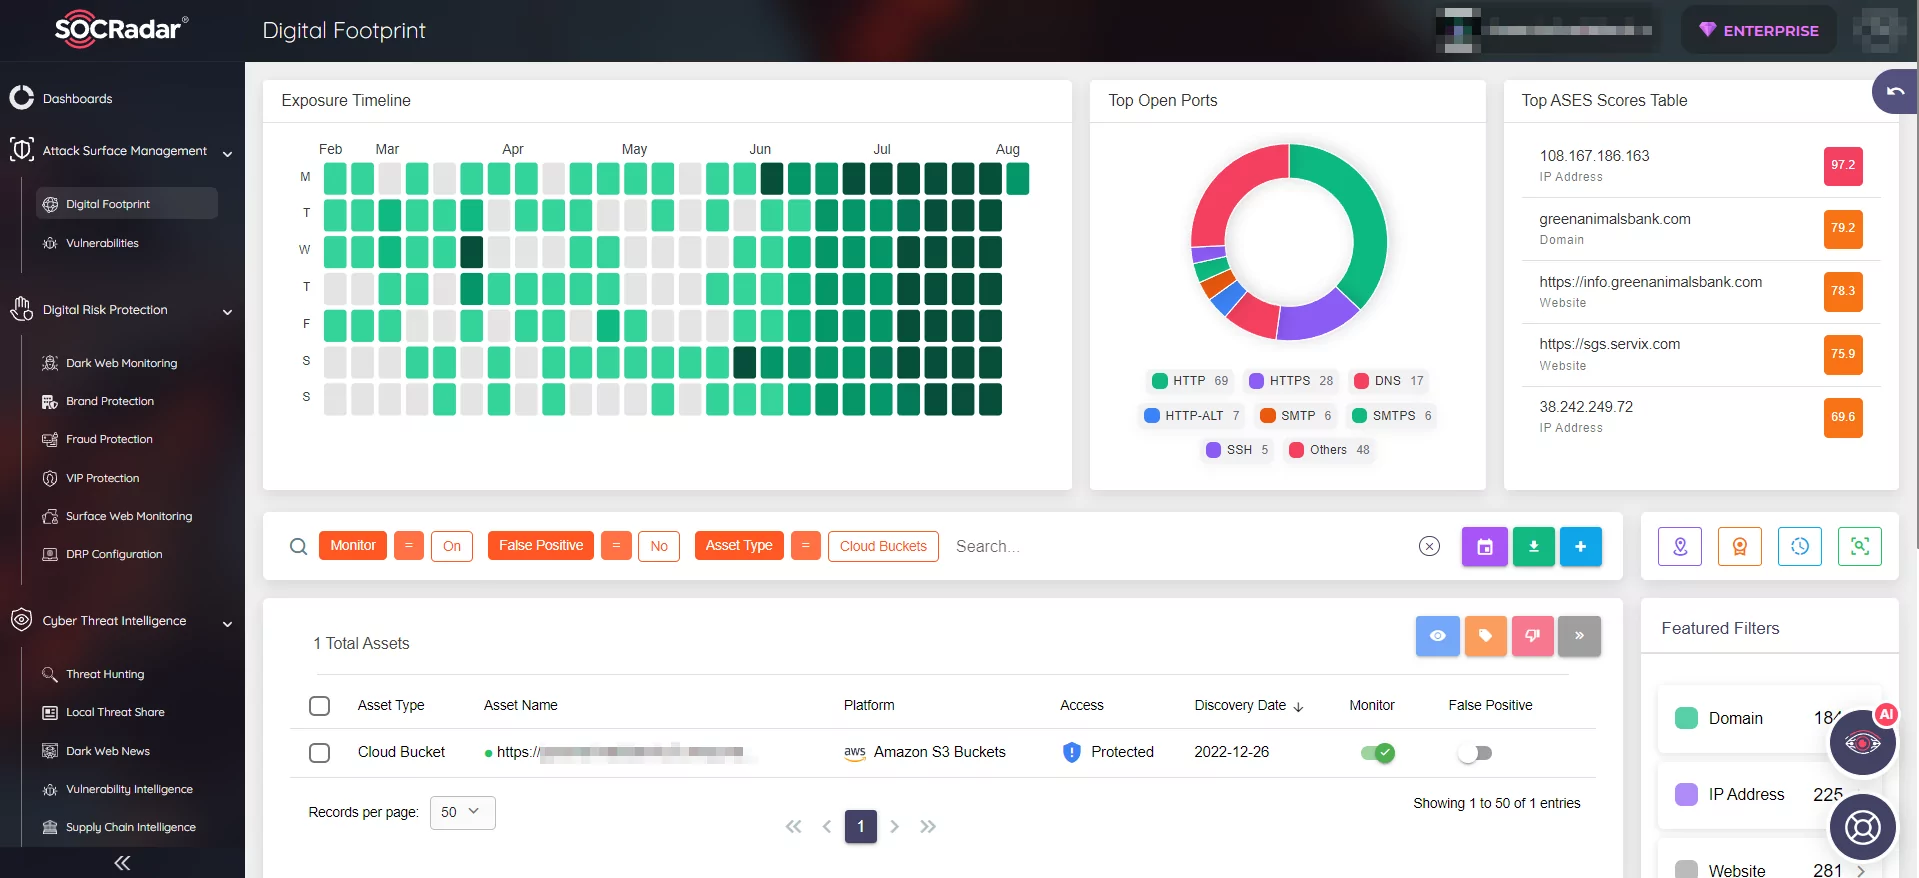
Task: Click the blue eye monitor action button
Action: (1437, 636)
